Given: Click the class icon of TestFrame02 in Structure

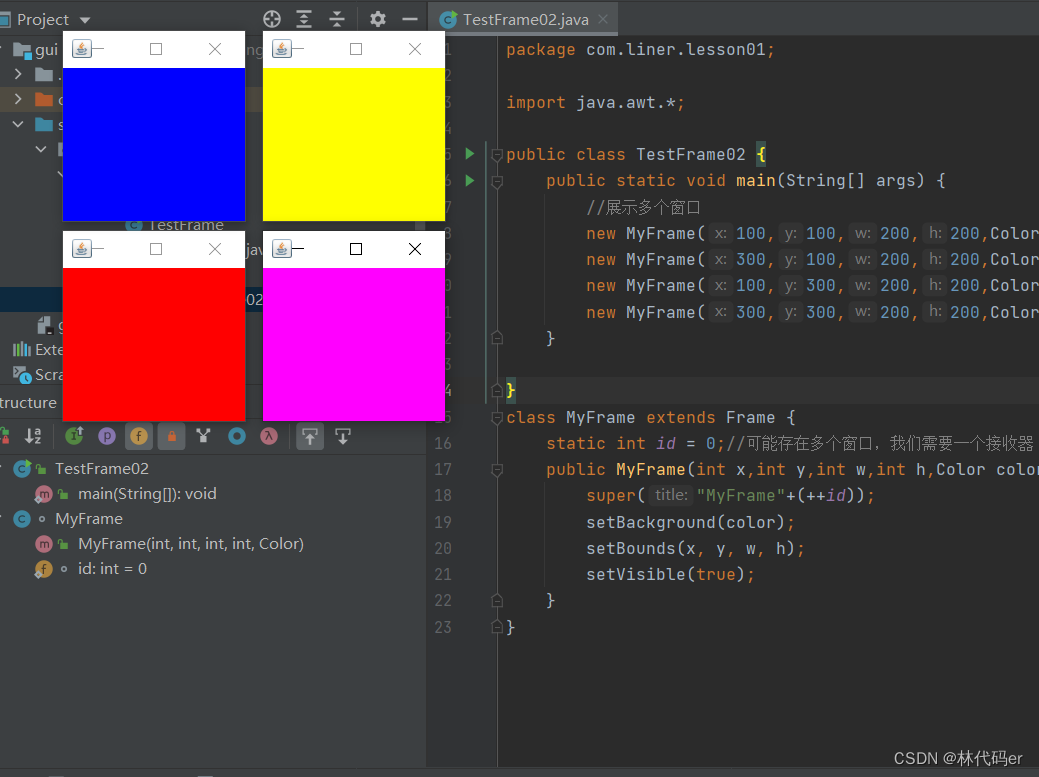Looking at the screenshot, I should coord(22,469).
